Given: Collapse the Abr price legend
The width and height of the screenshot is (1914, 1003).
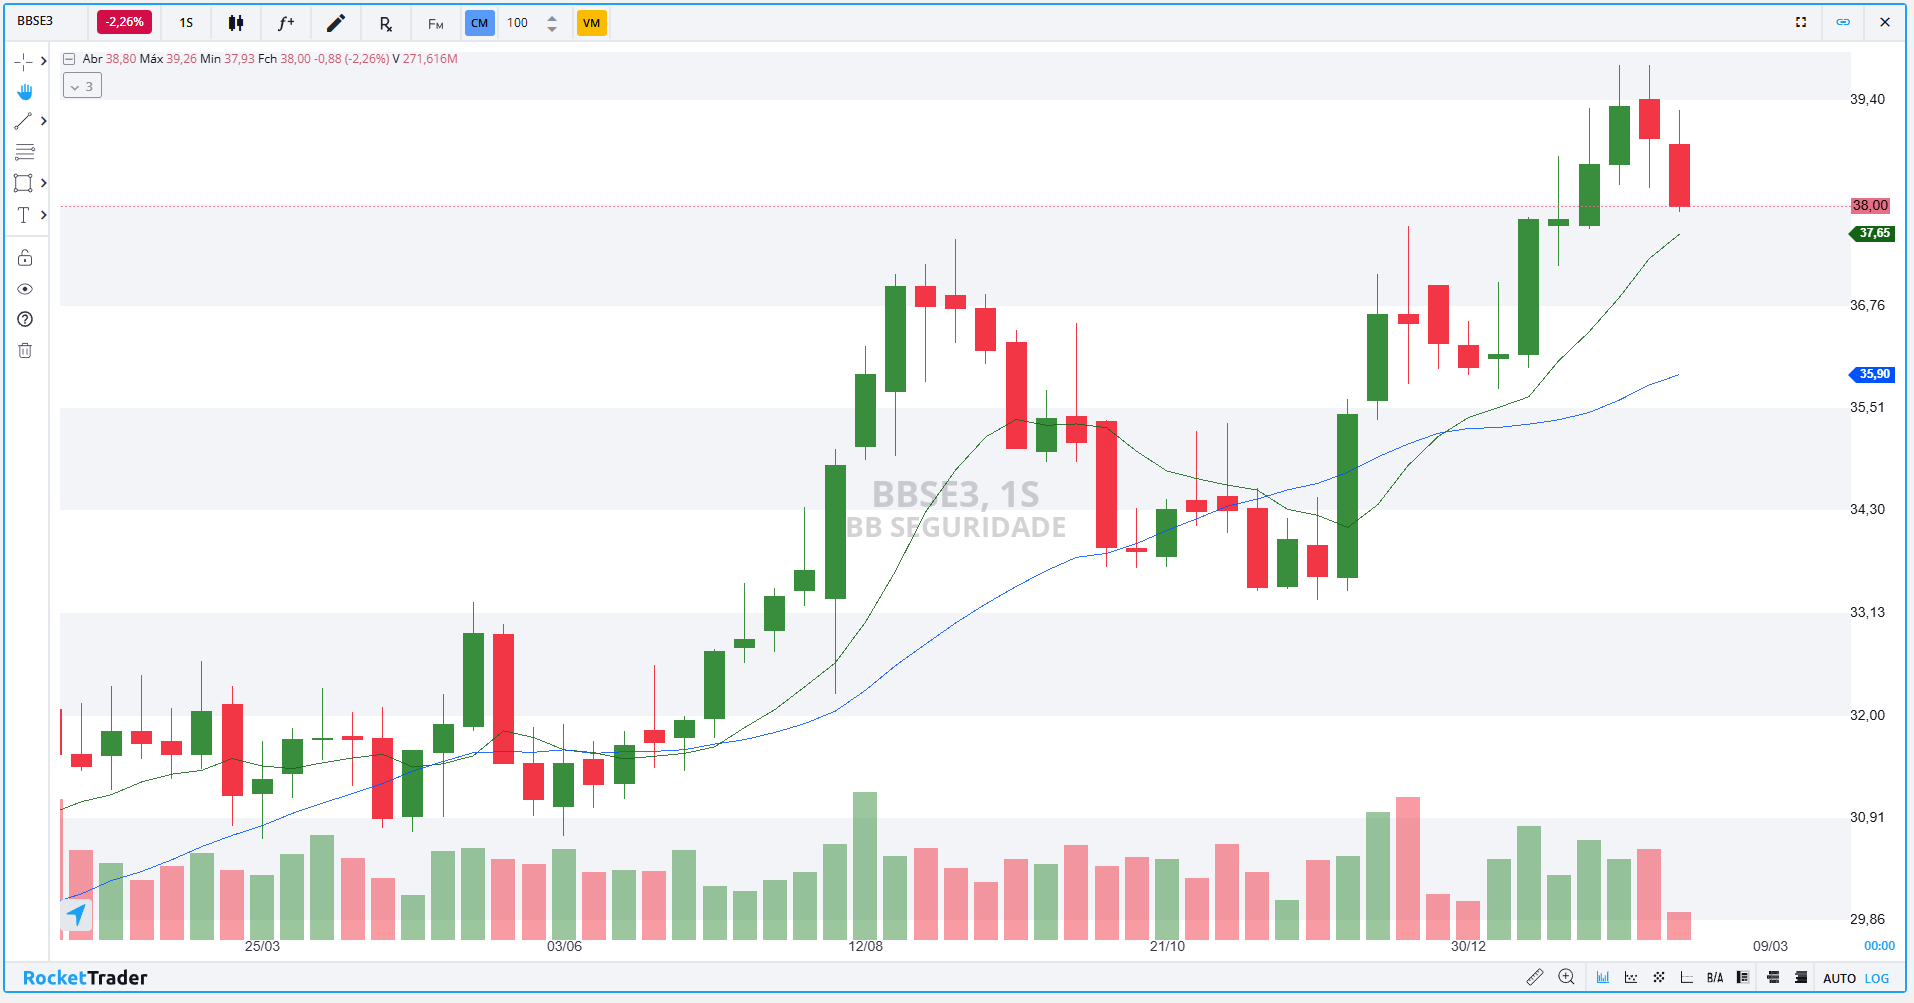Looking at the screenshot, I should click(x=68, y=58).
